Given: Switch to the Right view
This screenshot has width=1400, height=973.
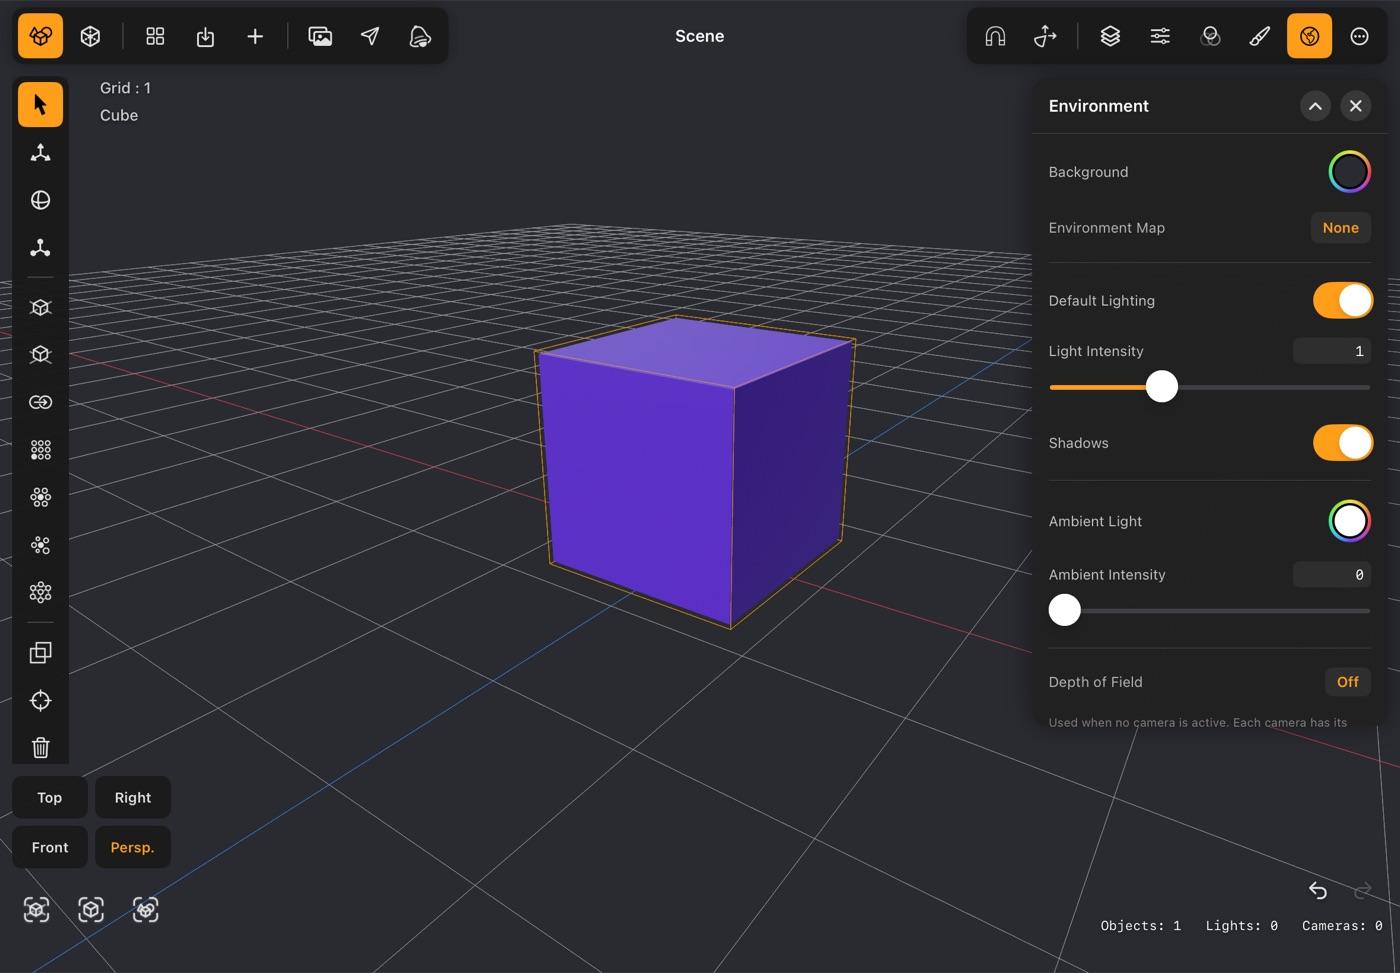Looking at the screenshot, I should coord(133,798).
